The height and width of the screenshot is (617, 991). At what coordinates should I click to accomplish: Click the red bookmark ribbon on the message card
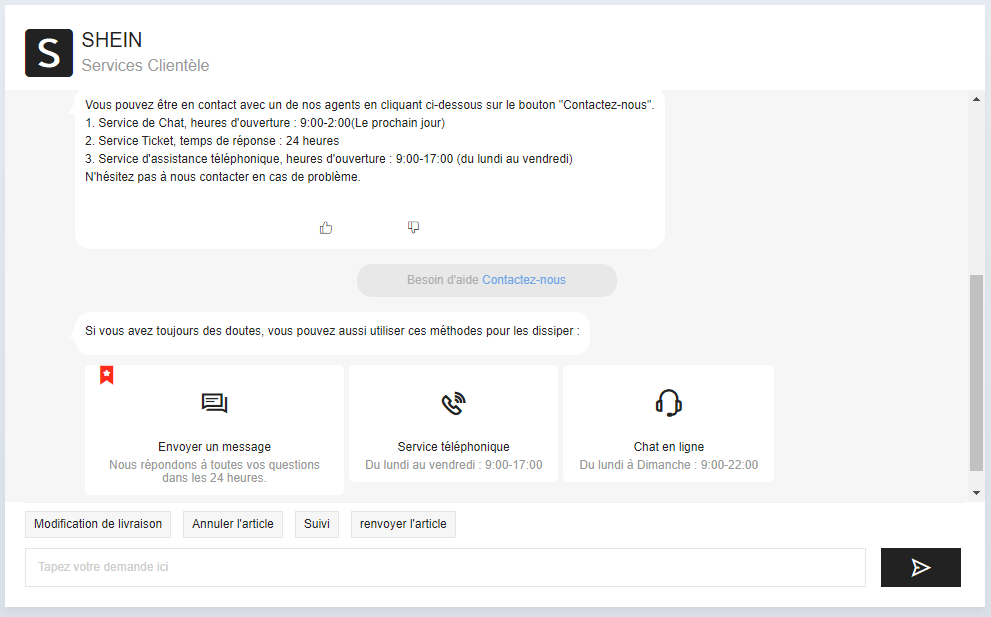[106, 375]
